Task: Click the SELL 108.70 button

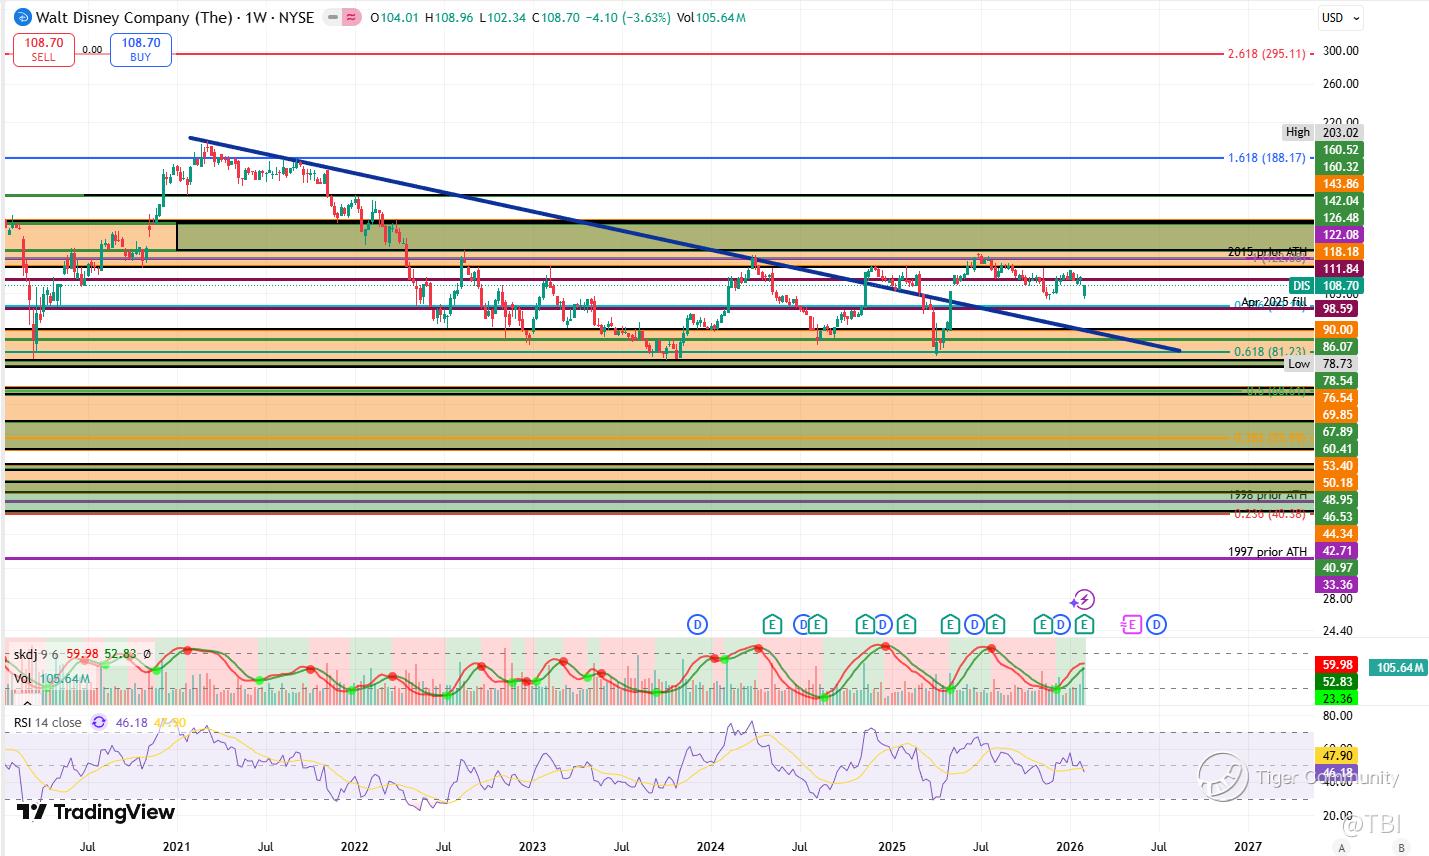Action: pyautogui.click(x=44, y=50)
